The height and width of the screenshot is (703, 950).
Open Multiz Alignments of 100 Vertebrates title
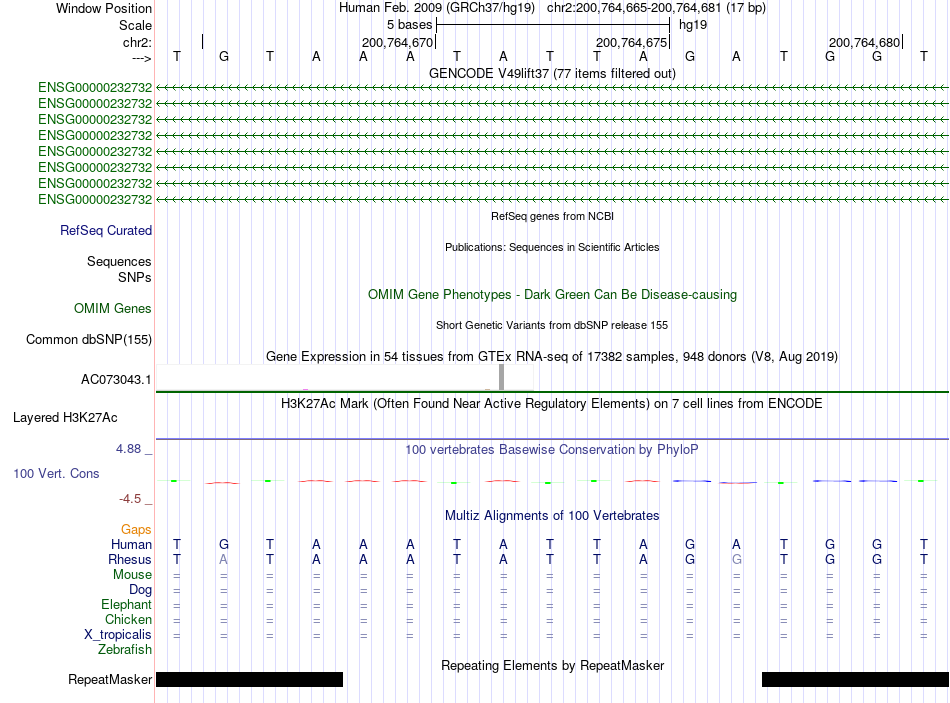click(x=552, y=516)
